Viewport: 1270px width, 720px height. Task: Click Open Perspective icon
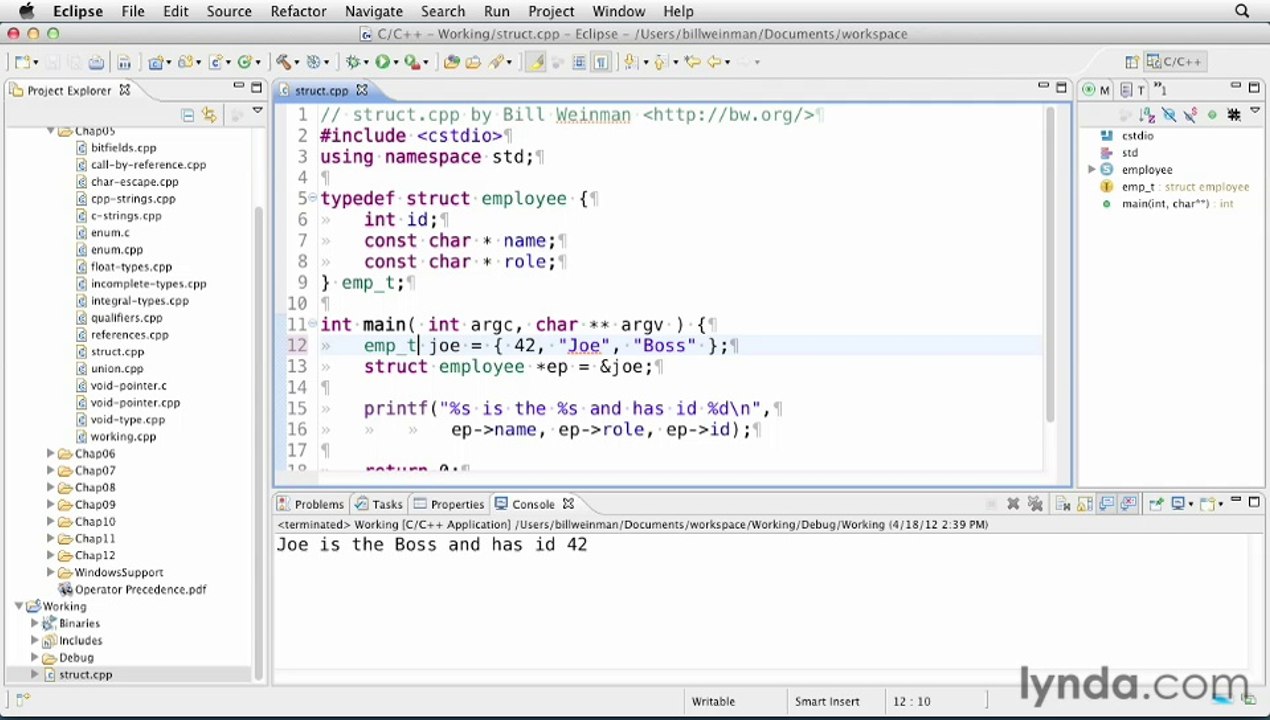coord(1132,62)
